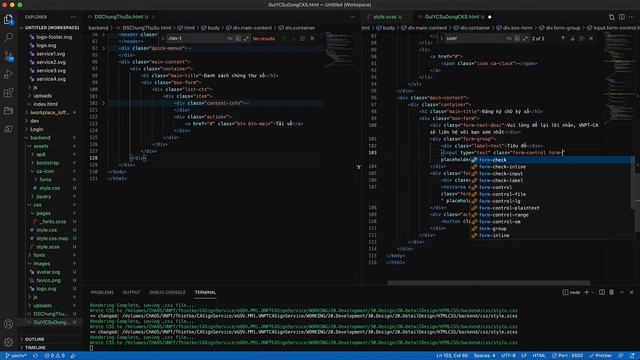Open the Source Control view

click(9, 56)
